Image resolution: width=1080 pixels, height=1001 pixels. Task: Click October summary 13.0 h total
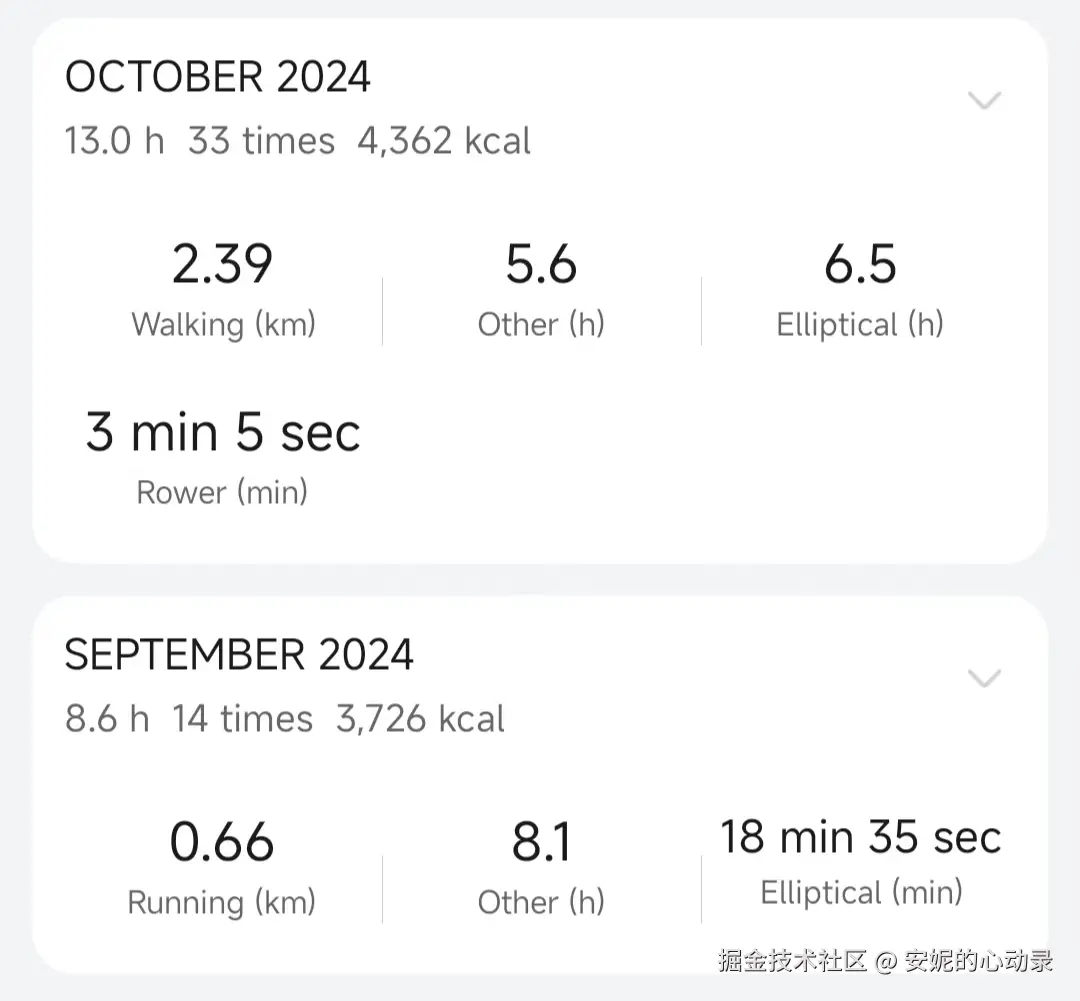coord(114,141)
